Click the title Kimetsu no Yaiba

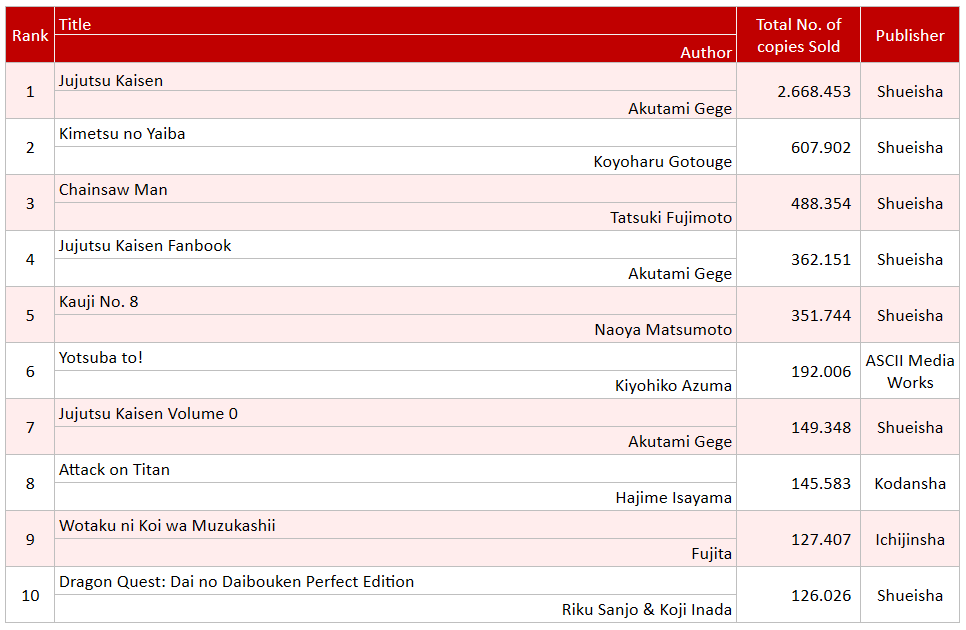click(122, 134)
